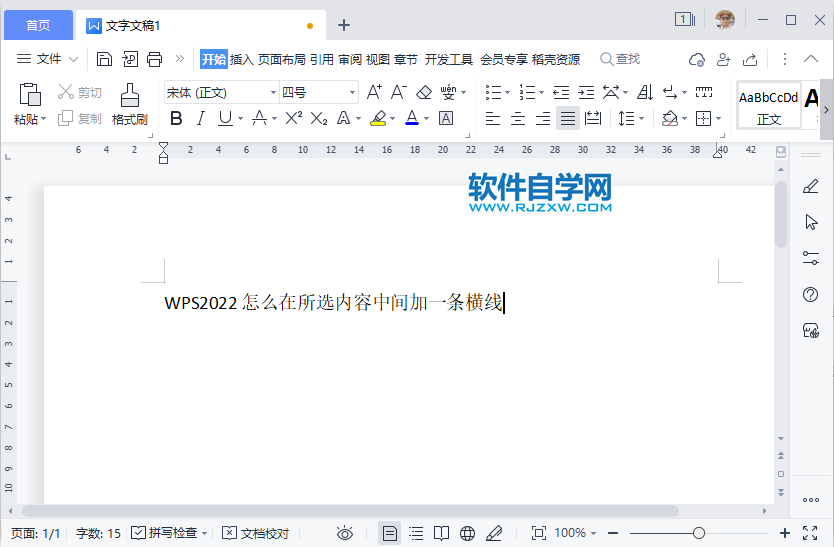The image size is (834, 547).
Task: Decrease paragraph indent
Action: 561,93
